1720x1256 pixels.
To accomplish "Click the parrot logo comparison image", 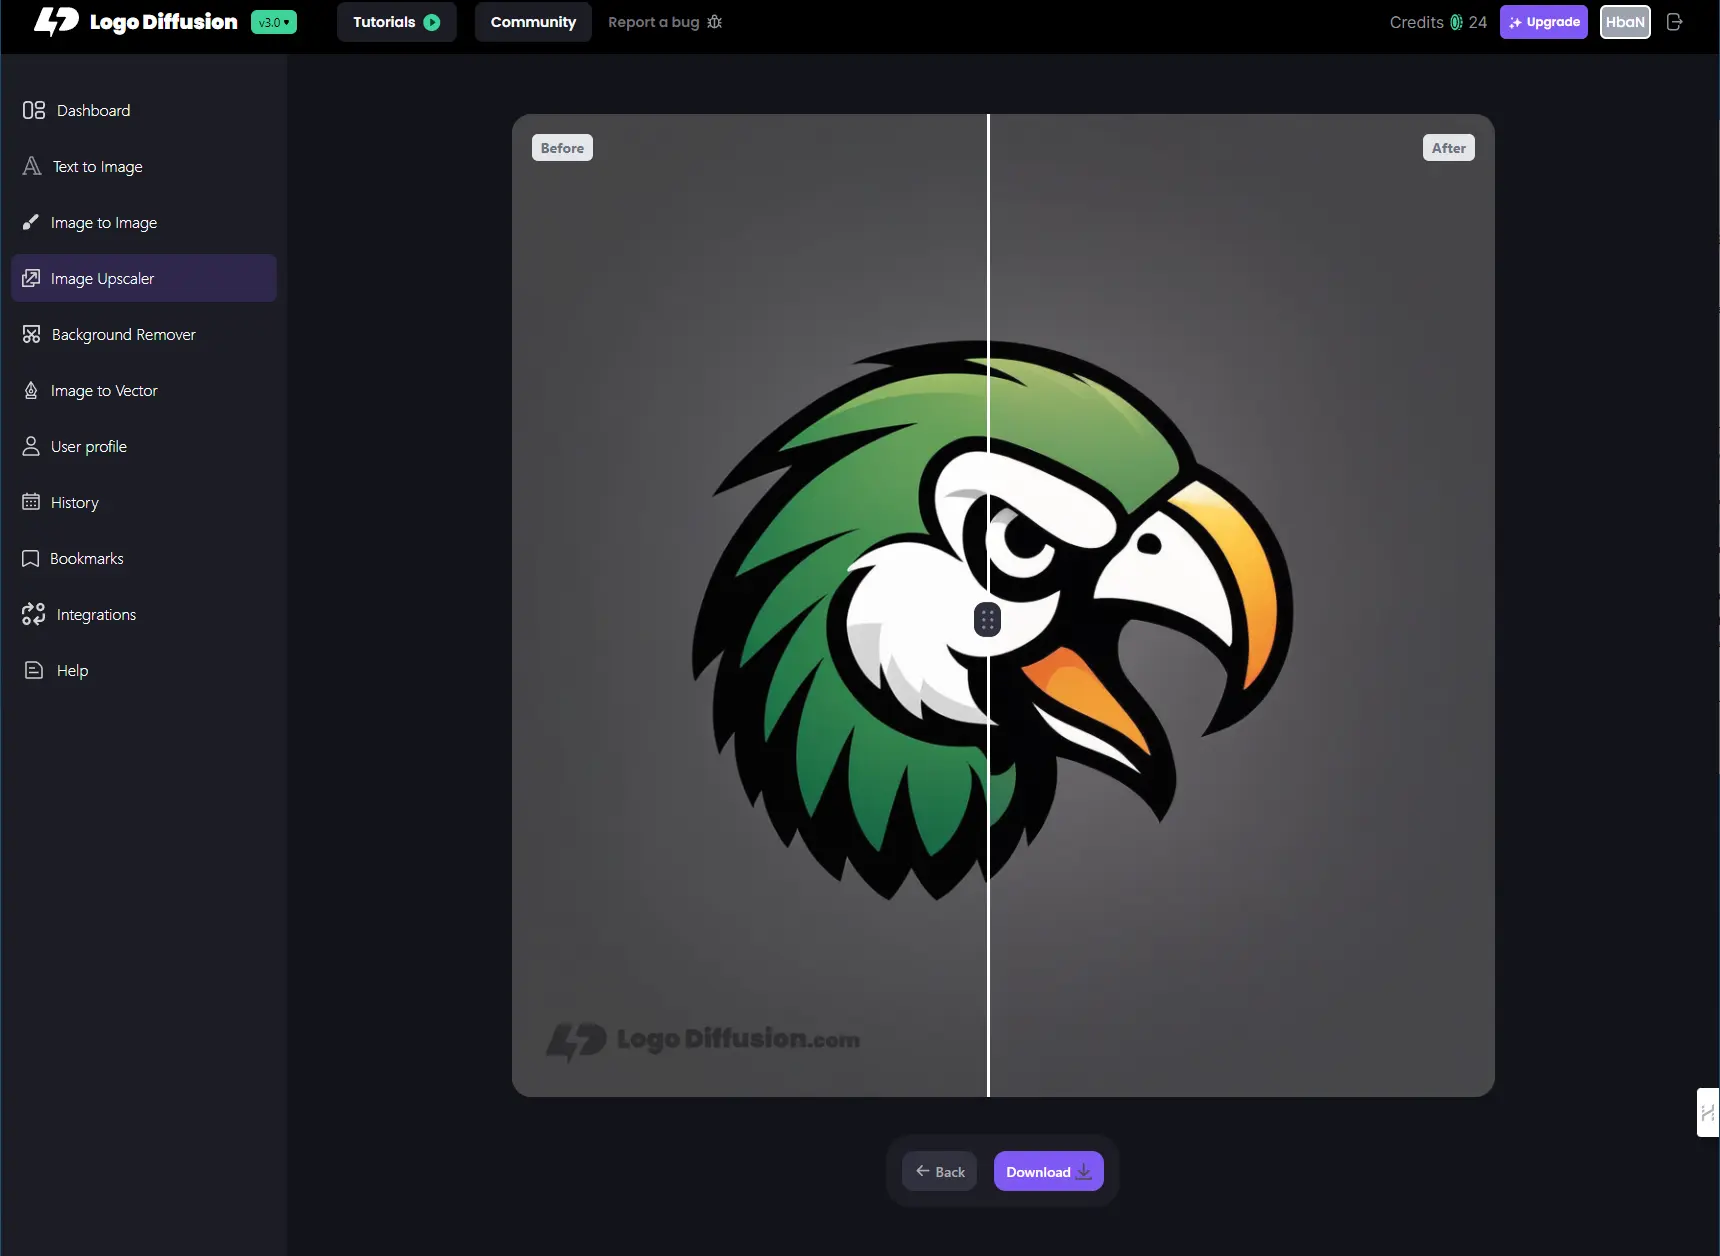I will point(1003,605).
